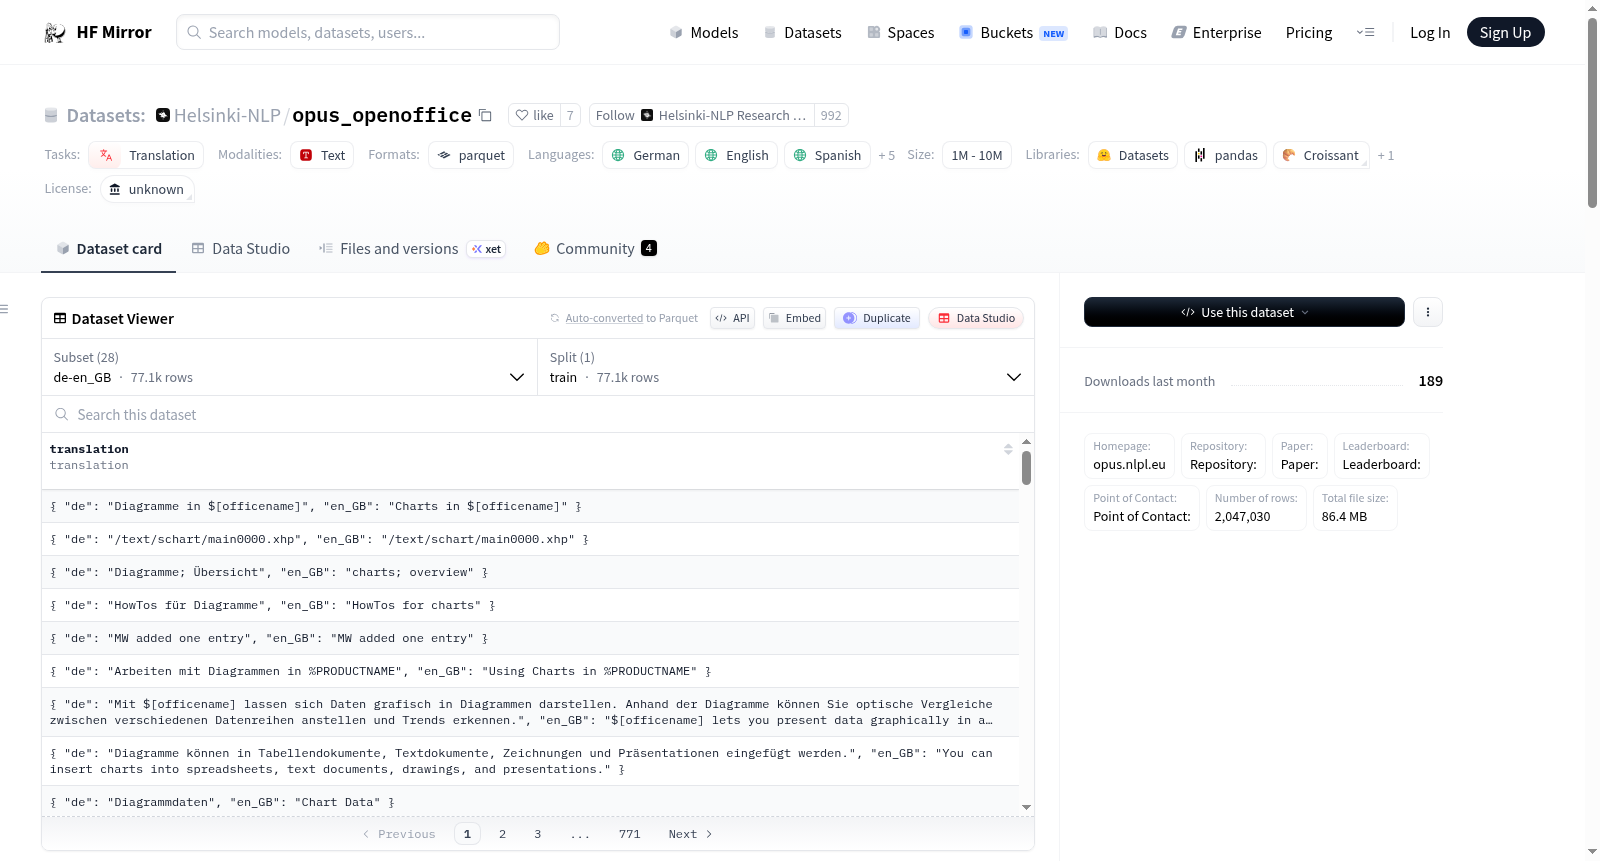Expand the Use this dataset dropdown

(1244, 312)
